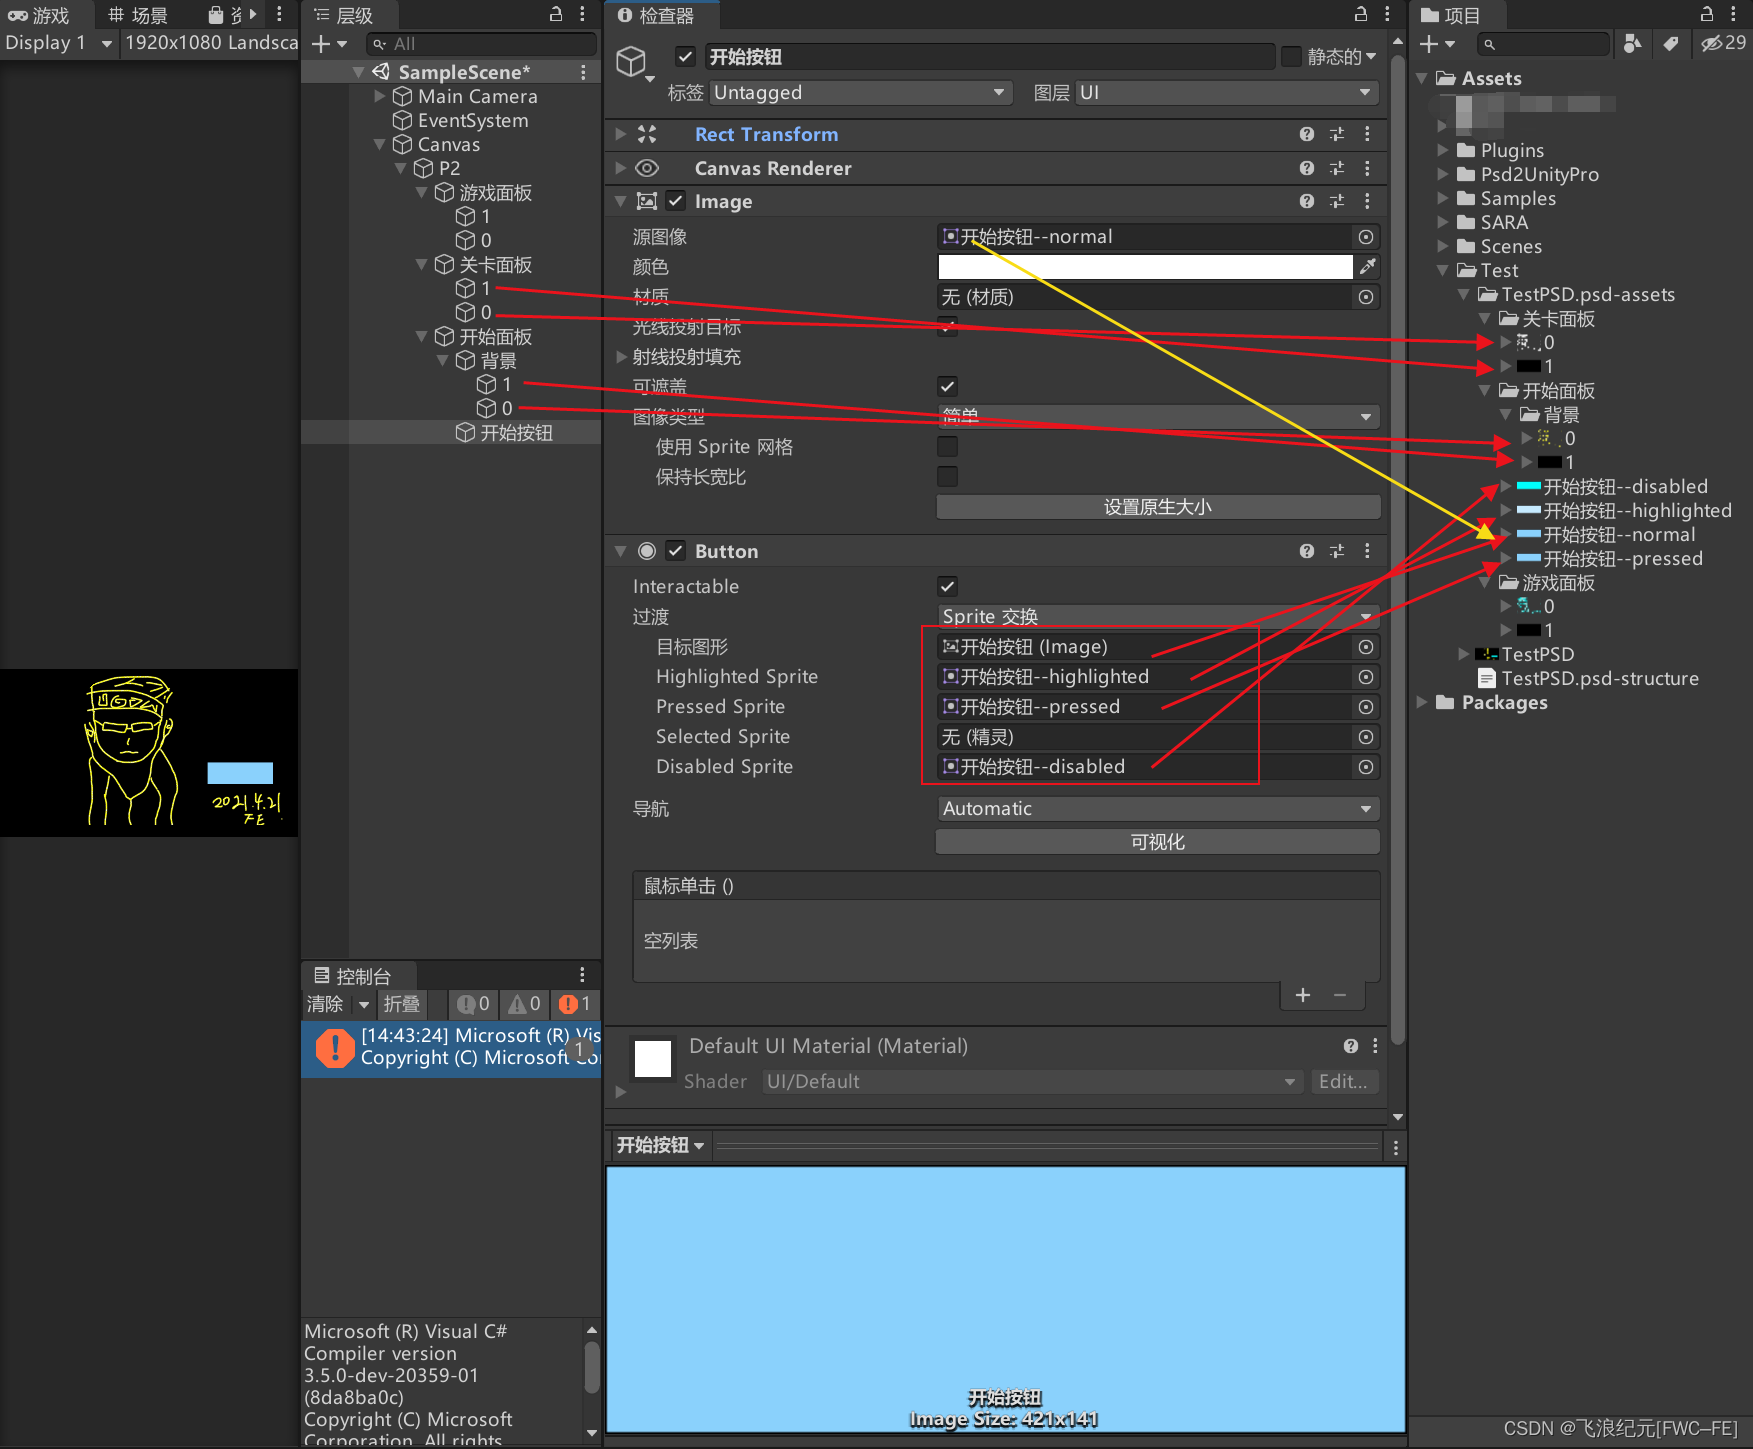Viewport: 1753px width, 1449px height.
Task: Open Image Type dropdown
Action: click(x=1158, y=416)
